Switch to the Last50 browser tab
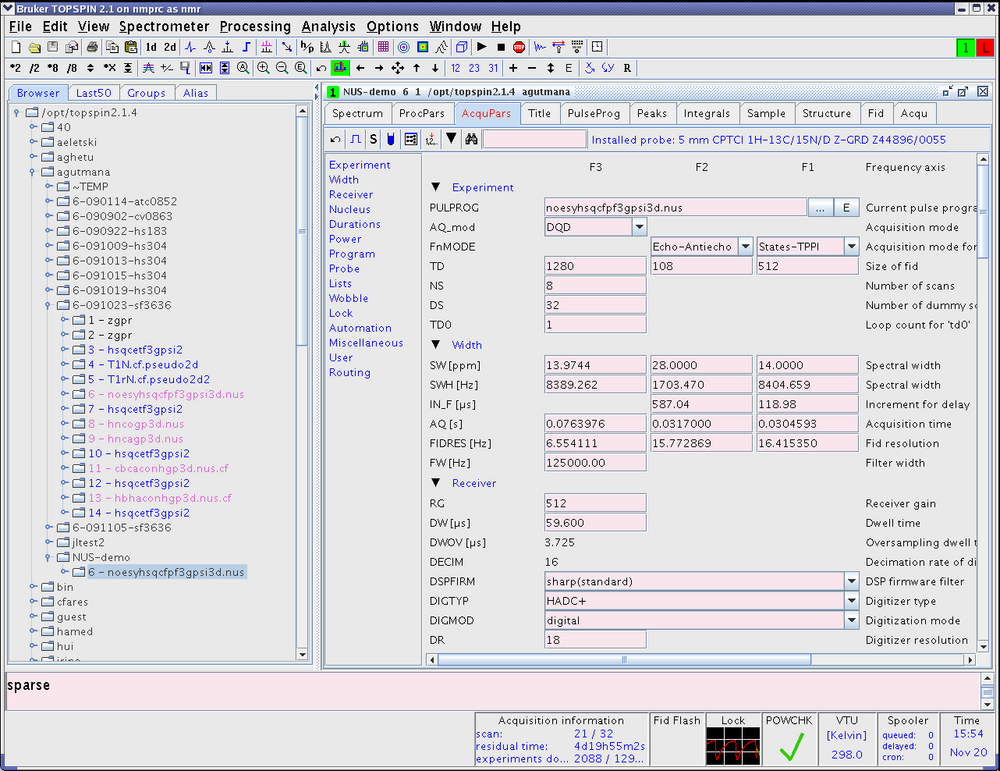The image size is (1000, 771). tap(94, 93)
